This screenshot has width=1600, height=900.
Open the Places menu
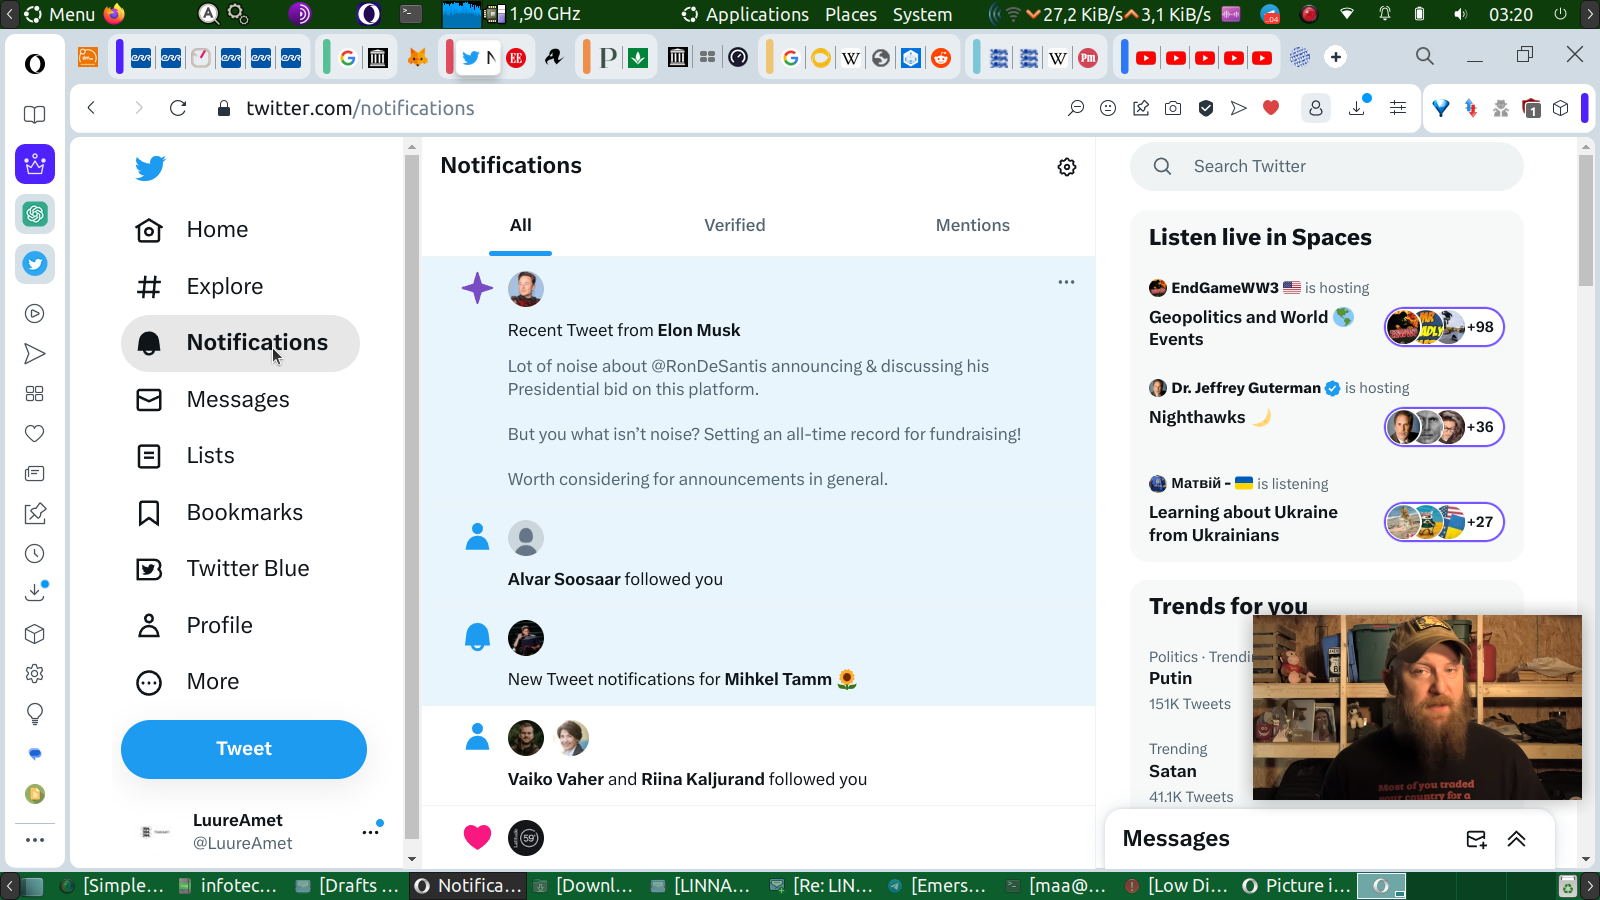[x=851, y=14]
